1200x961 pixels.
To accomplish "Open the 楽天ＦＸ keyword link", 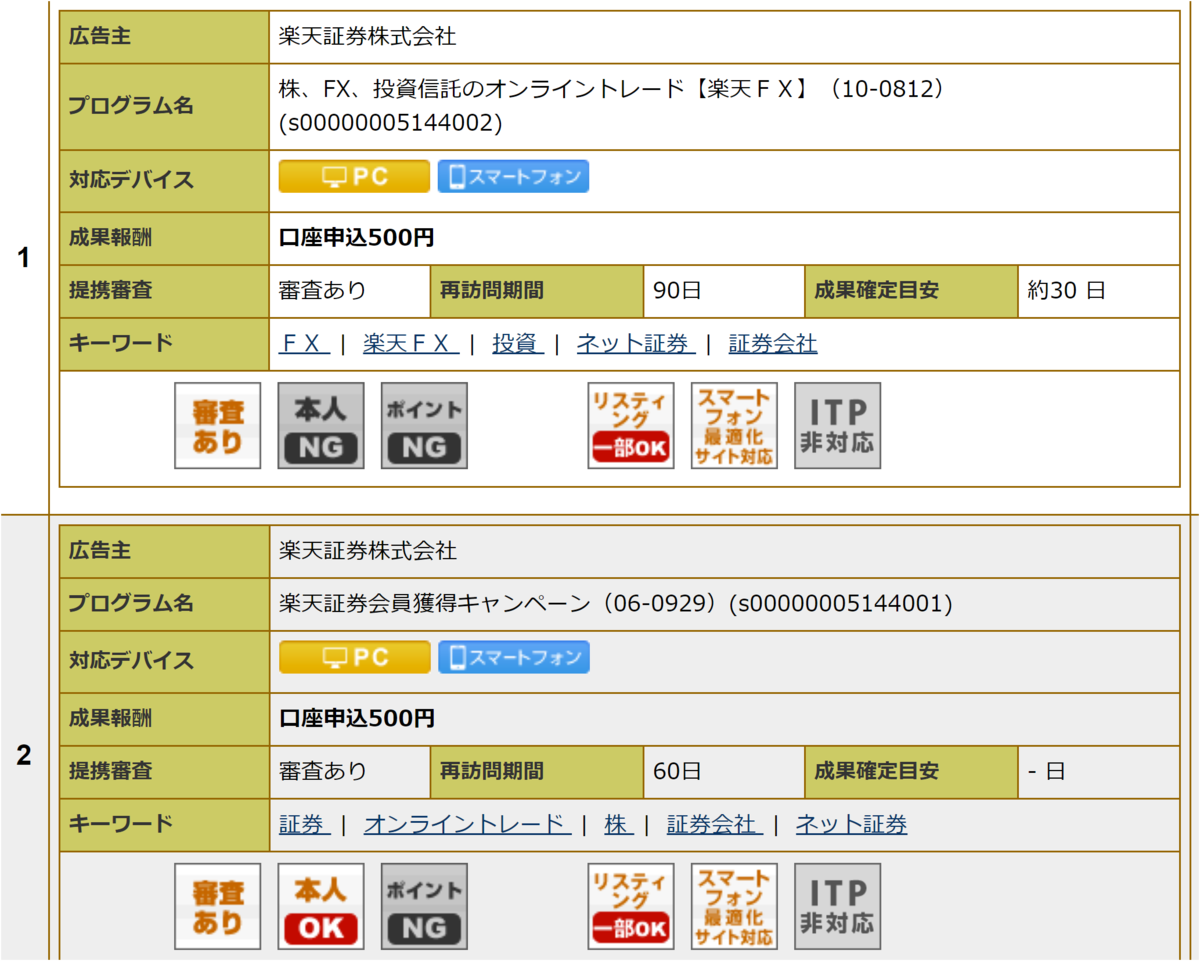I will click(411, 344).
